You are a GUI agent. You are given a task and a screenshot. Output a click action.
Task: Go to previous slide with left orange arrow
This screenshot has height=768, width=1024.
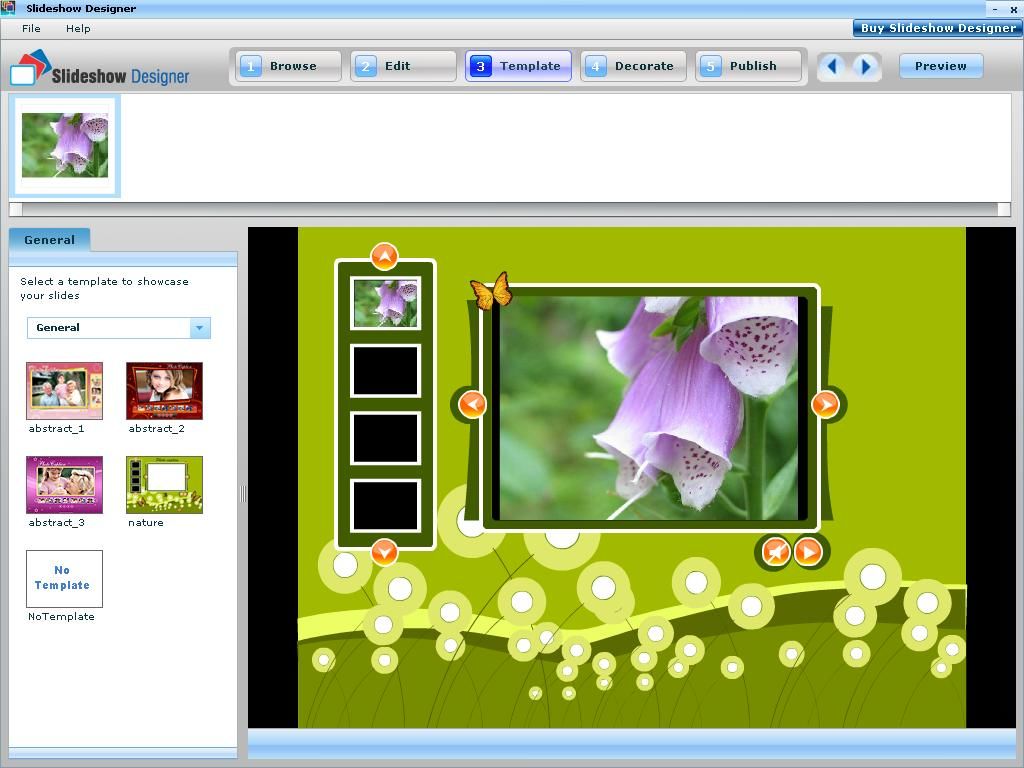click(472, 404)
